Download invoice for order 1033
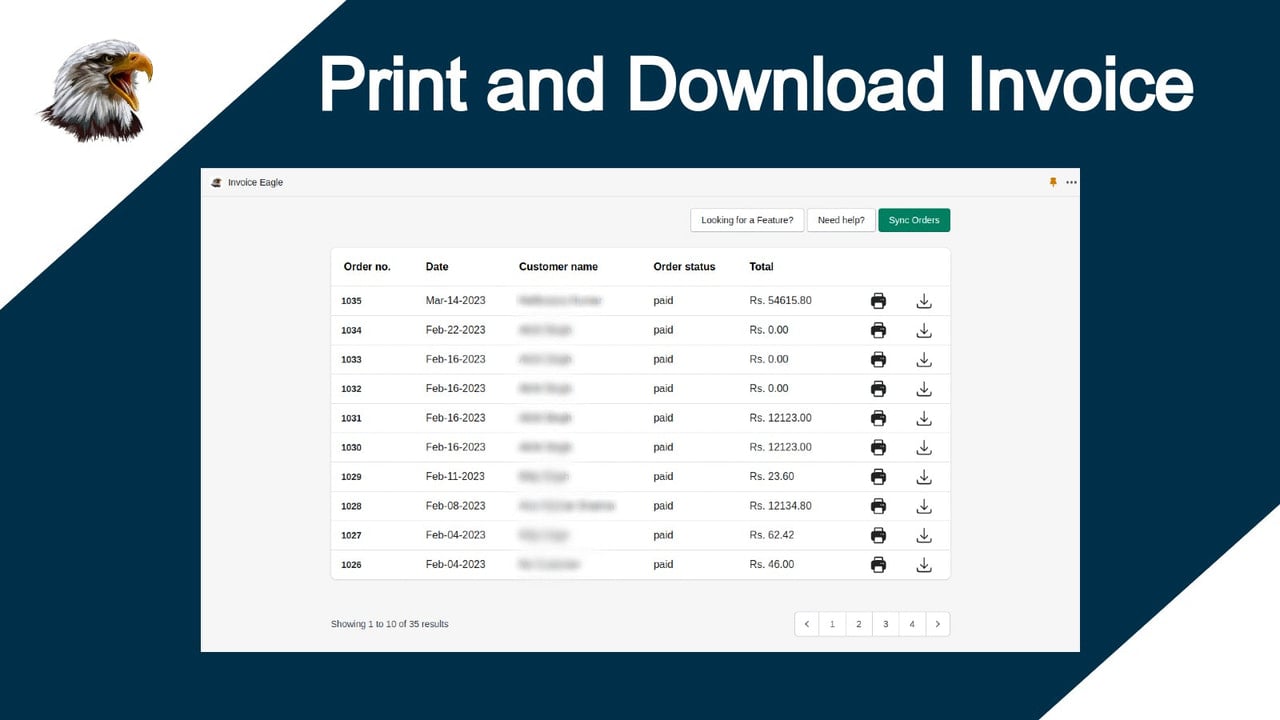The image size is (1280, 720). (924, 360)
